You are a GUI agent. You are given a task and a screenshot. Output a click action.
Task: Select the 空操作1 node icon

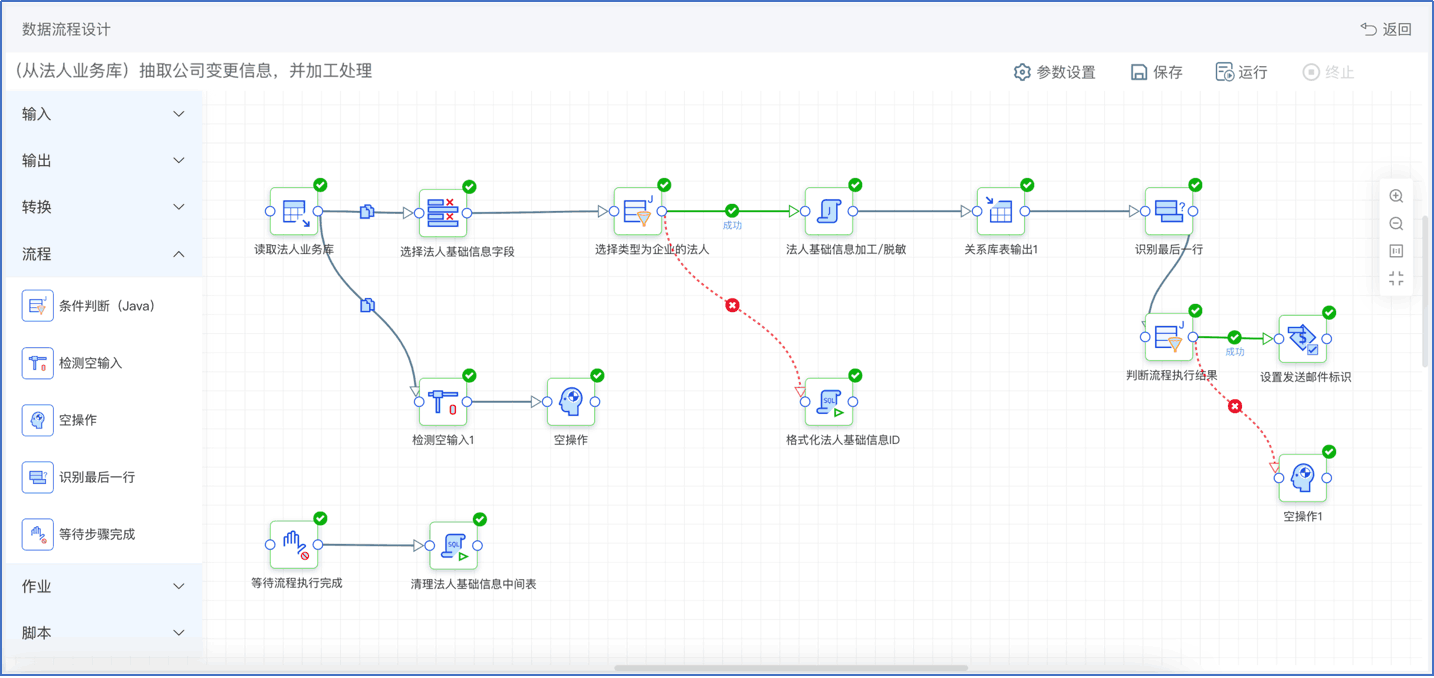pos(1303,479)
